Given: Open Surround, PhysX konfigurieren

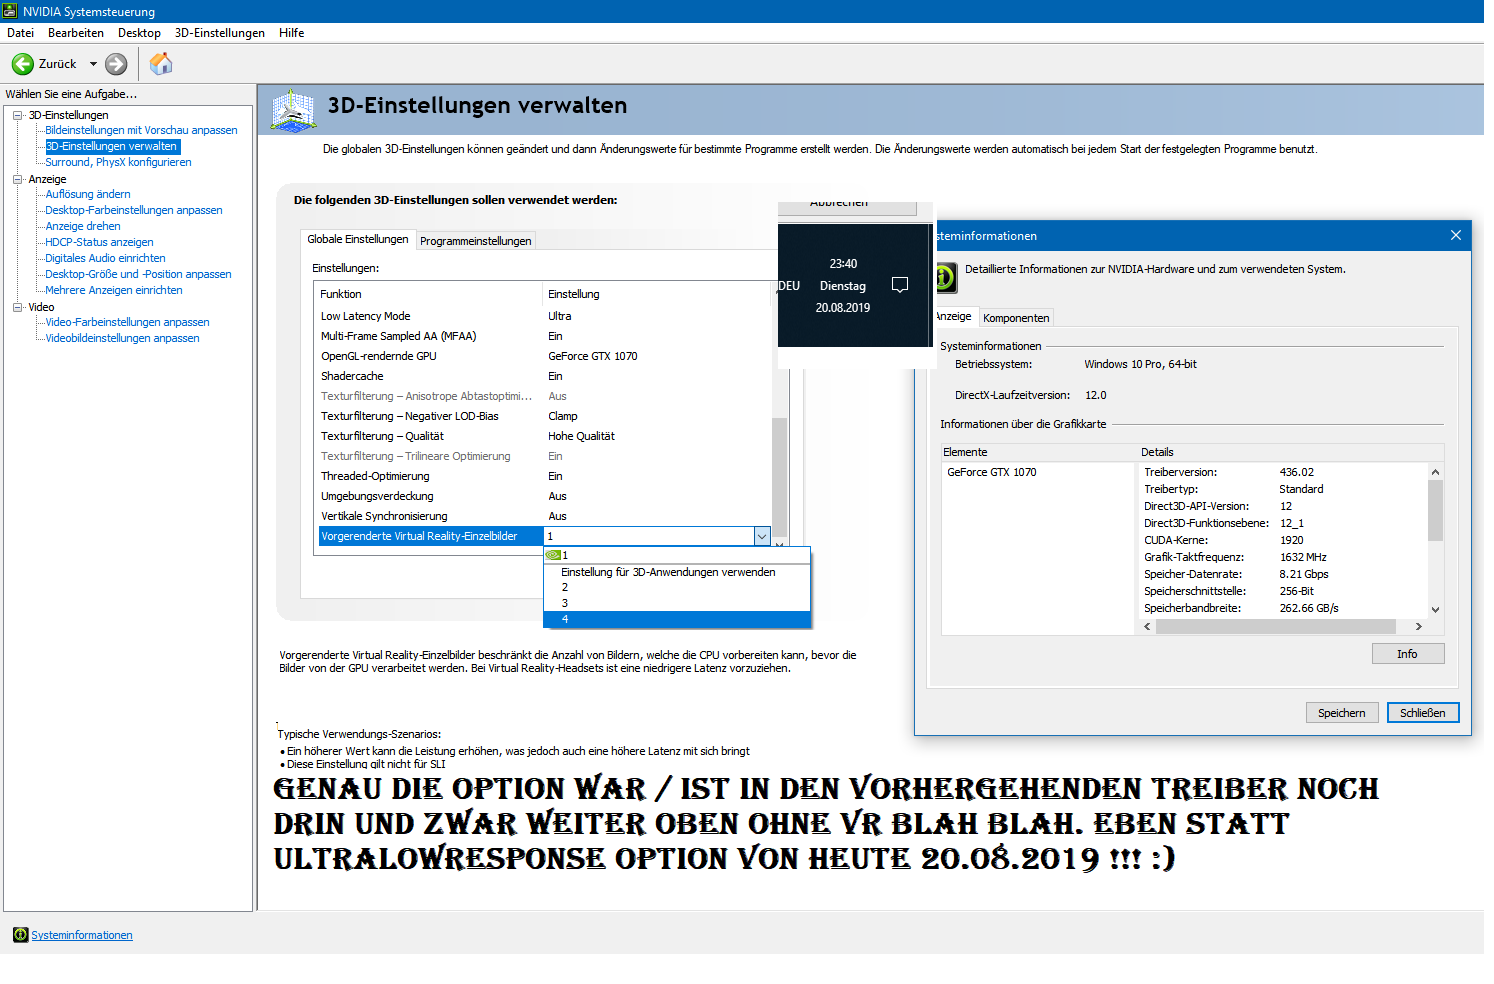Looking at the screenshot, I should pyautogui.click(x=118, y=162).
